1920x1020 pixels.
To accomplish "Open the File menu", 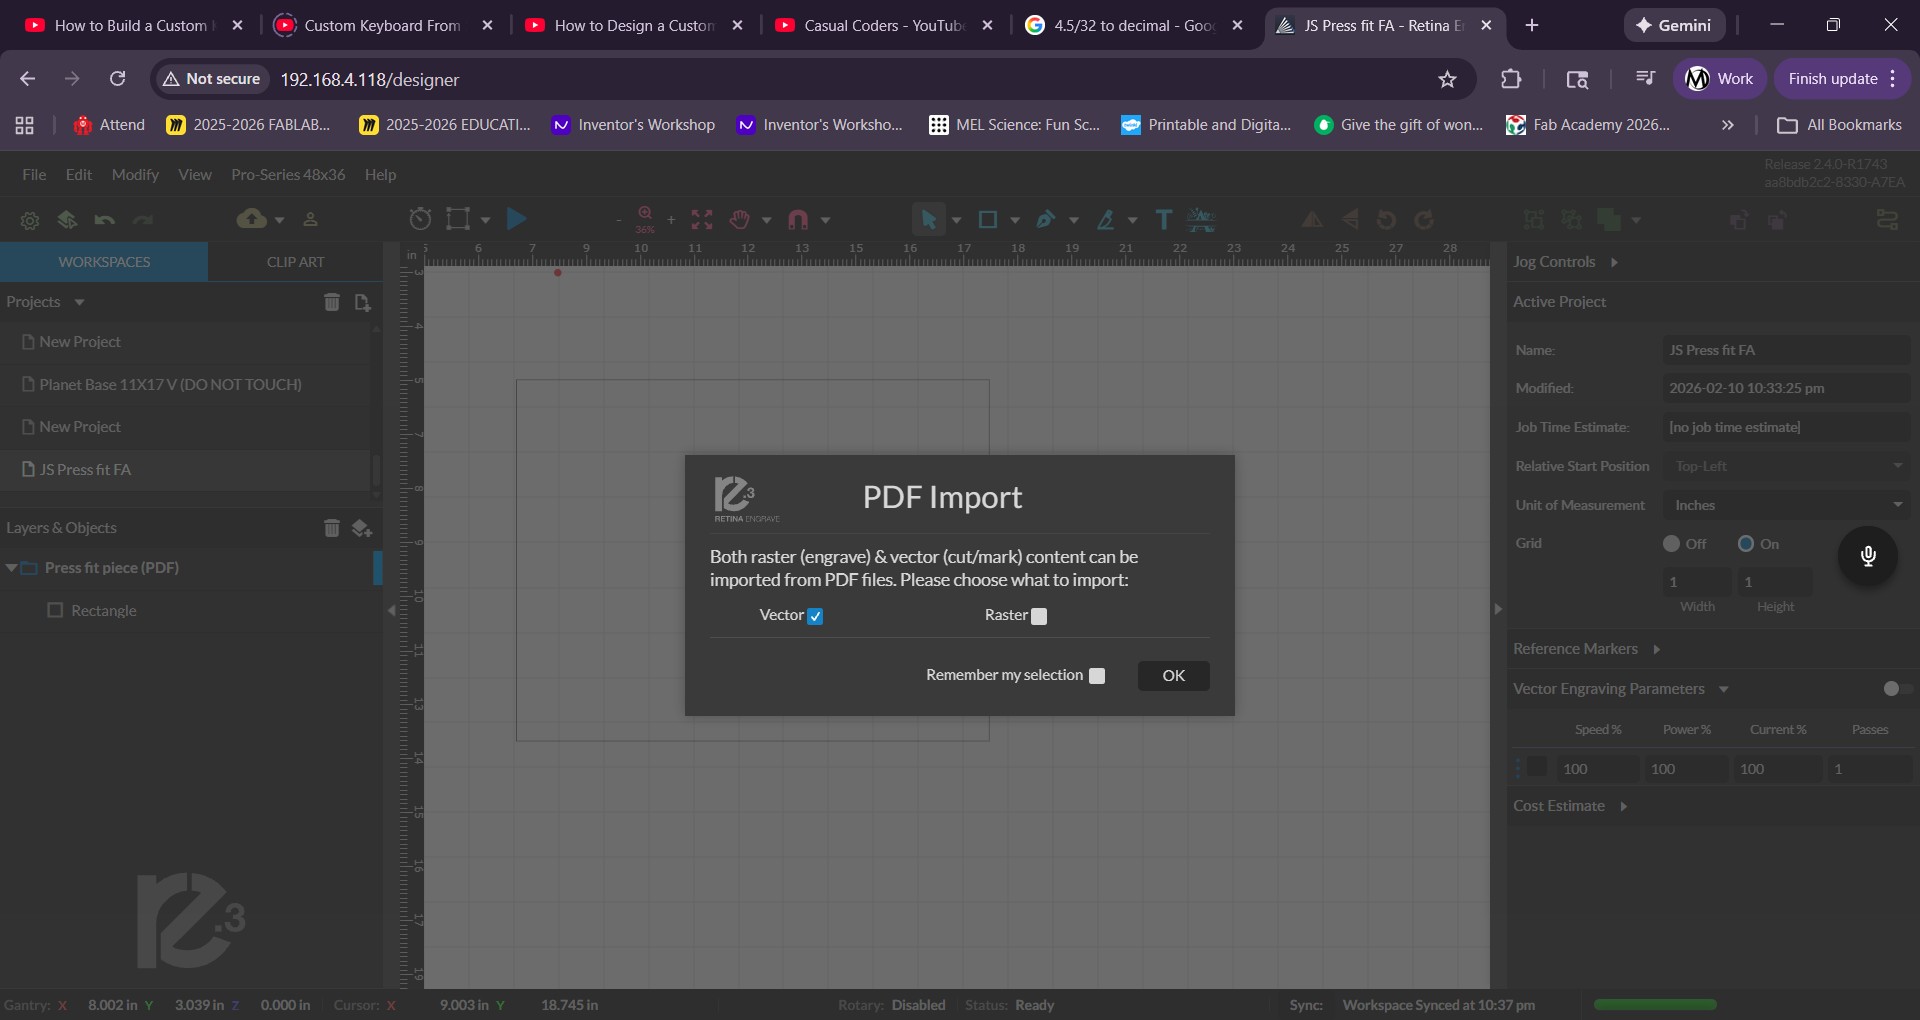I will 34,174.
